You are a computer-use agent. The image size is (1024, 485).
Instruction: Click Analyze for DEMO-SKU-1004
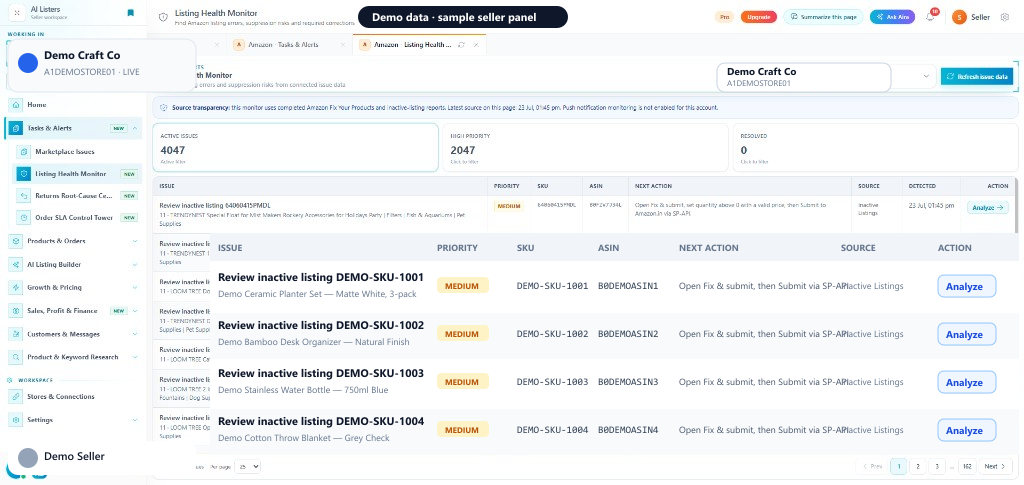(967, 430)
